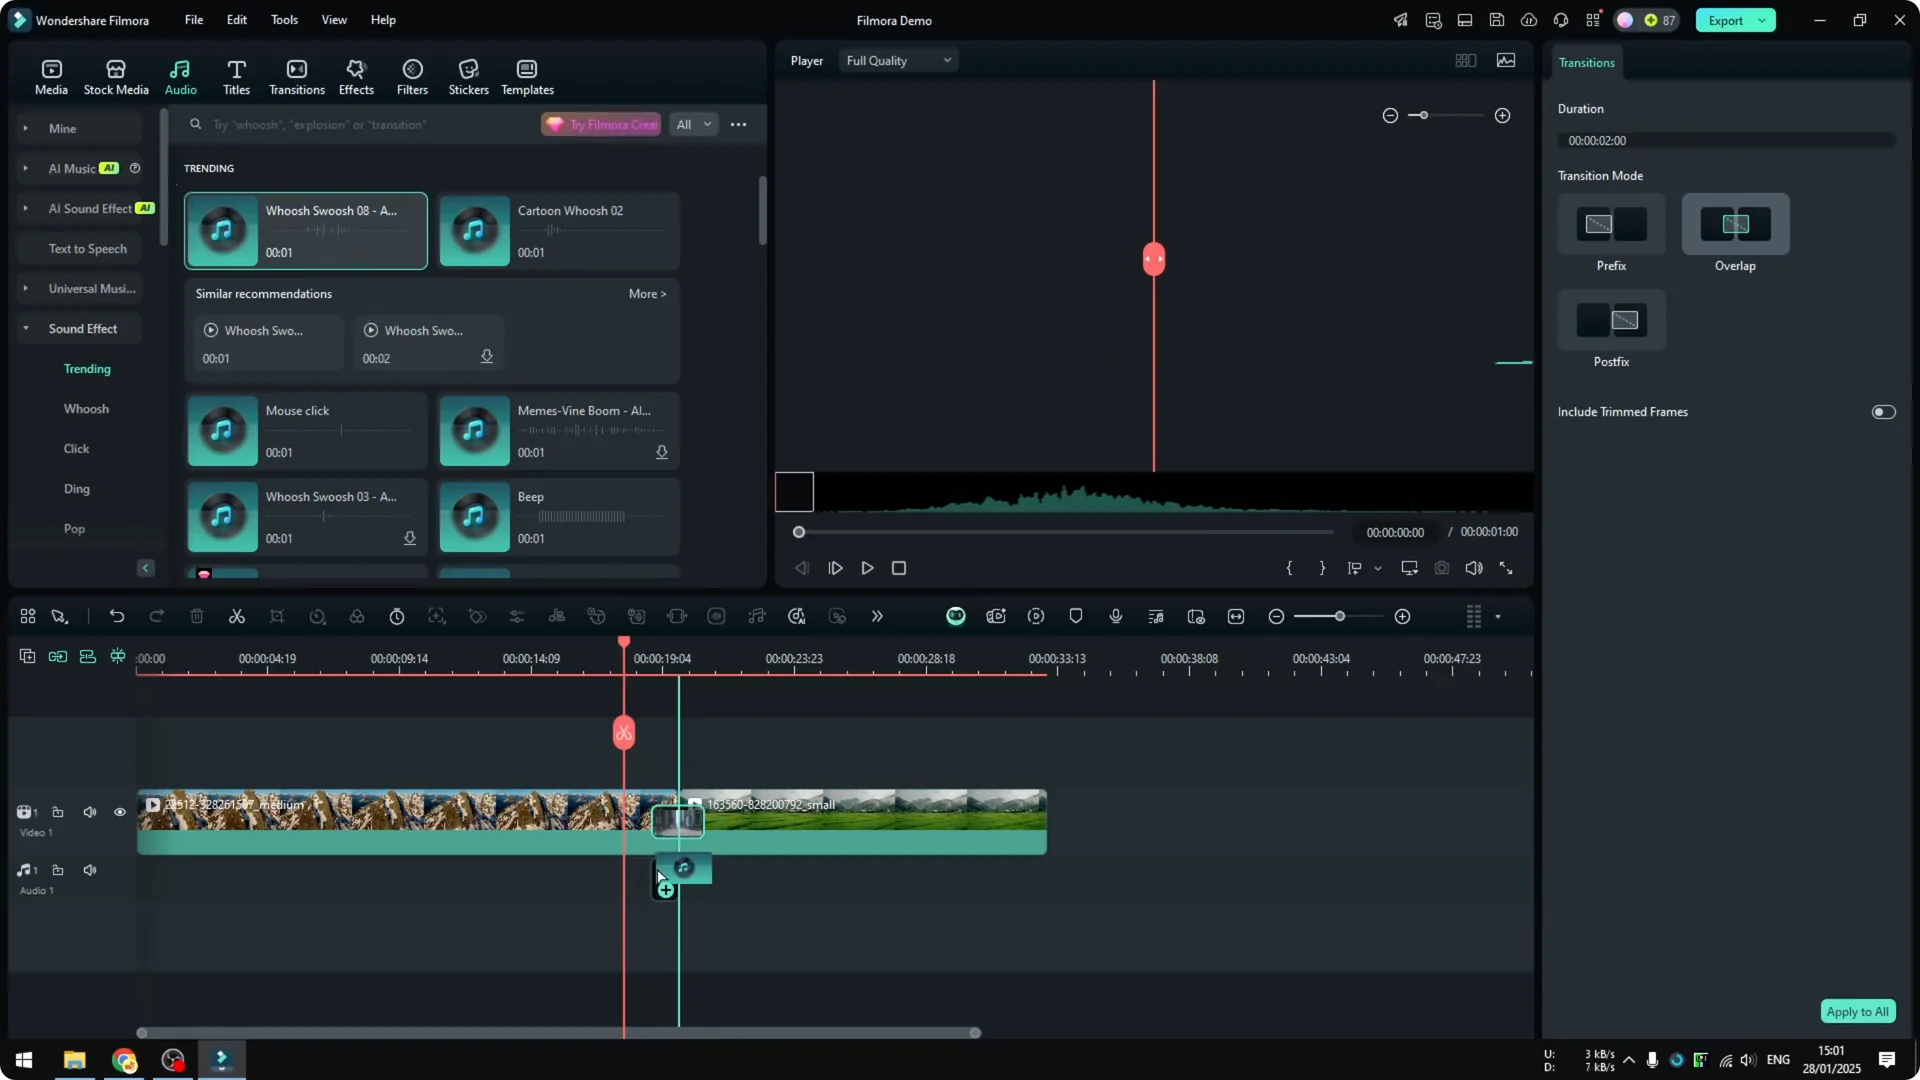Open the Stickers tab
The image size is (1920, 1080).
(x=468, y=77)
